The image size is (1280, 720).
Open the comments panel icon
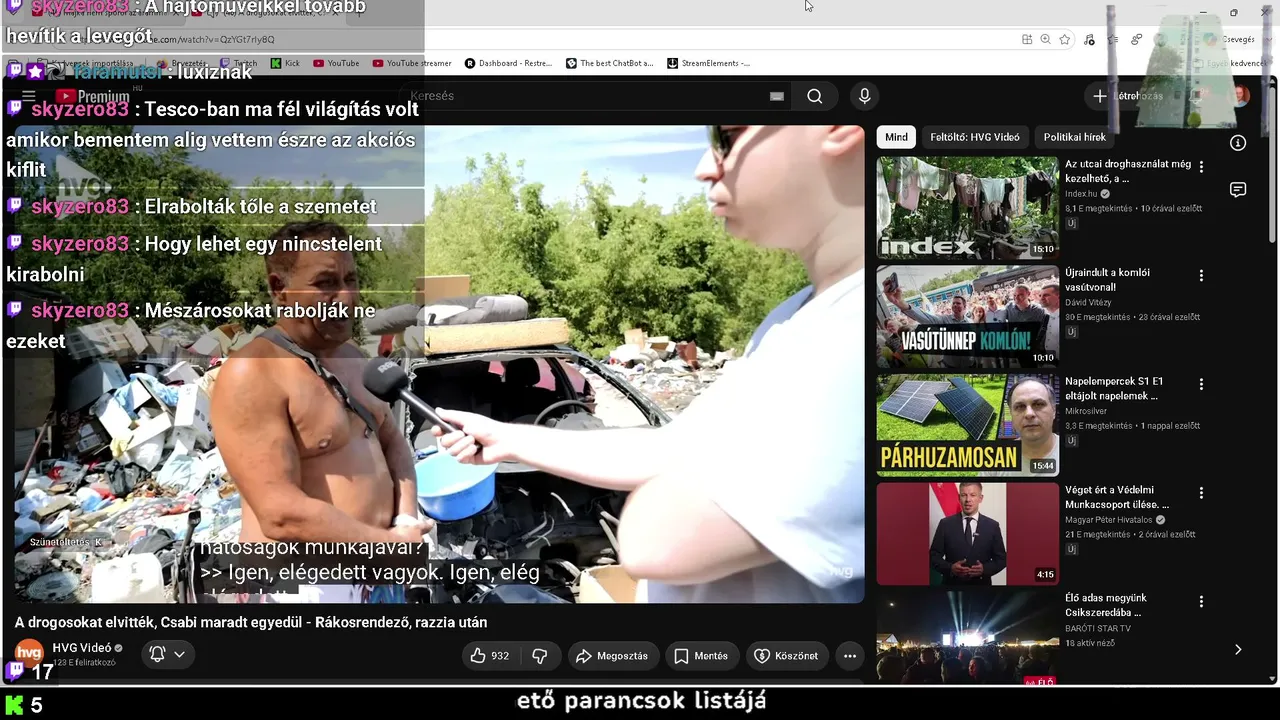[1238, 190]
